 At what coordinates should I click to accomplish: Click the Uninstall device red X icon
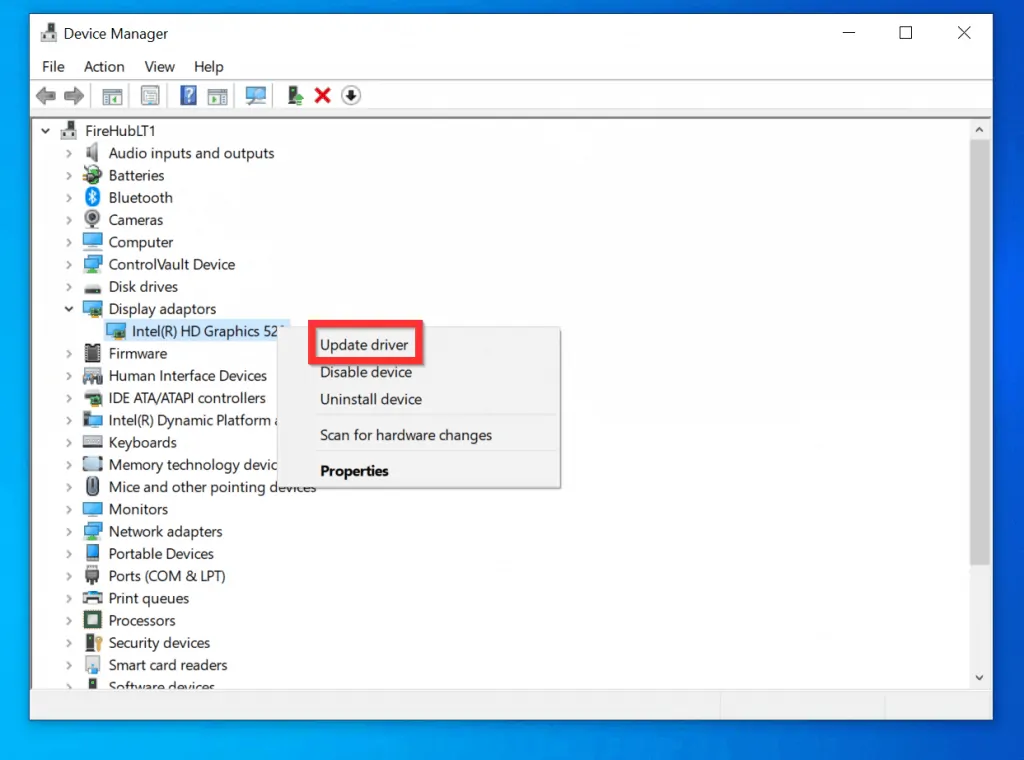click(x=322, y=95)
